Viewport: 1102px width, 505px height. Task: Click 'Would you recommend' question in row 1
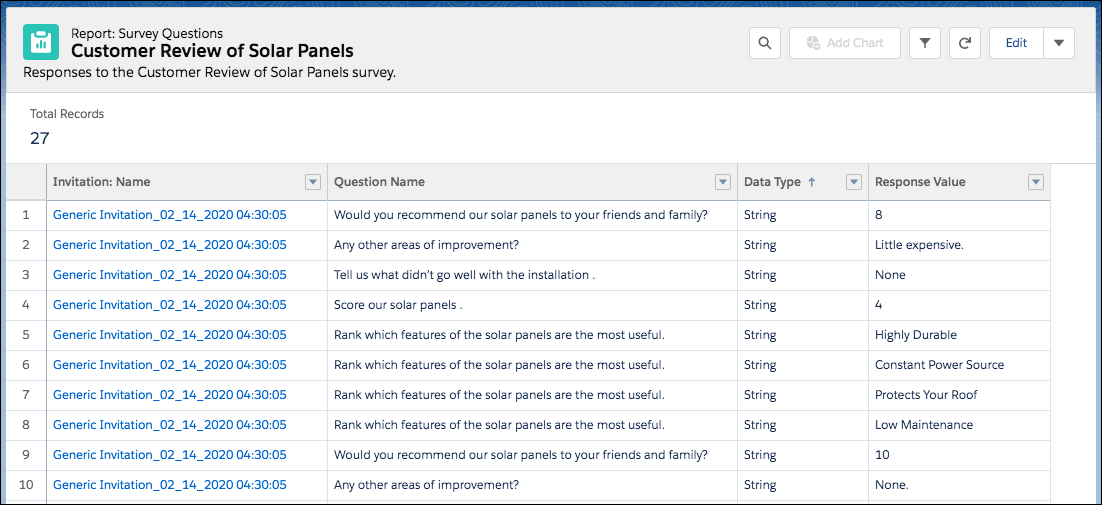click(x=533, y=215)
